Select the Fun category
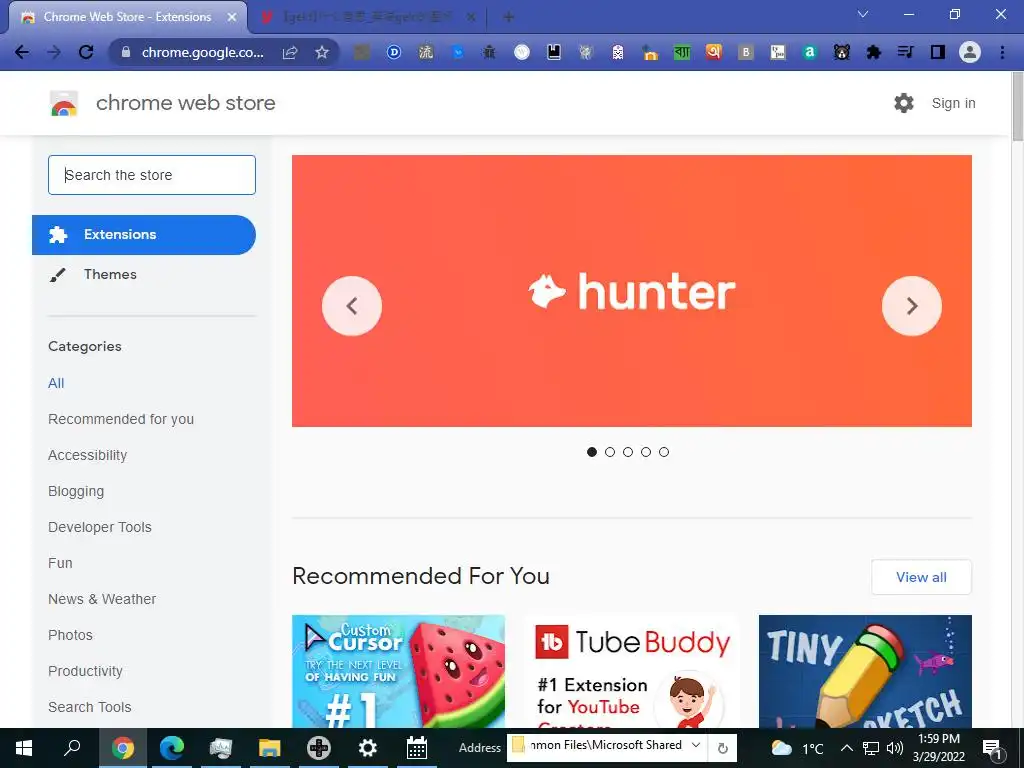The image size is (1024, 768). [60, 563]
